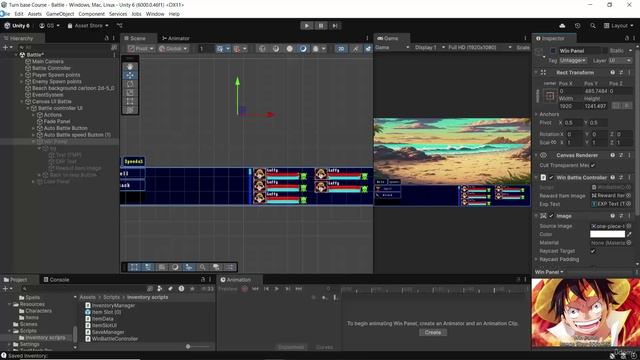
Task: Switch to the Animator tab
Action: click(x=176, y=38)
